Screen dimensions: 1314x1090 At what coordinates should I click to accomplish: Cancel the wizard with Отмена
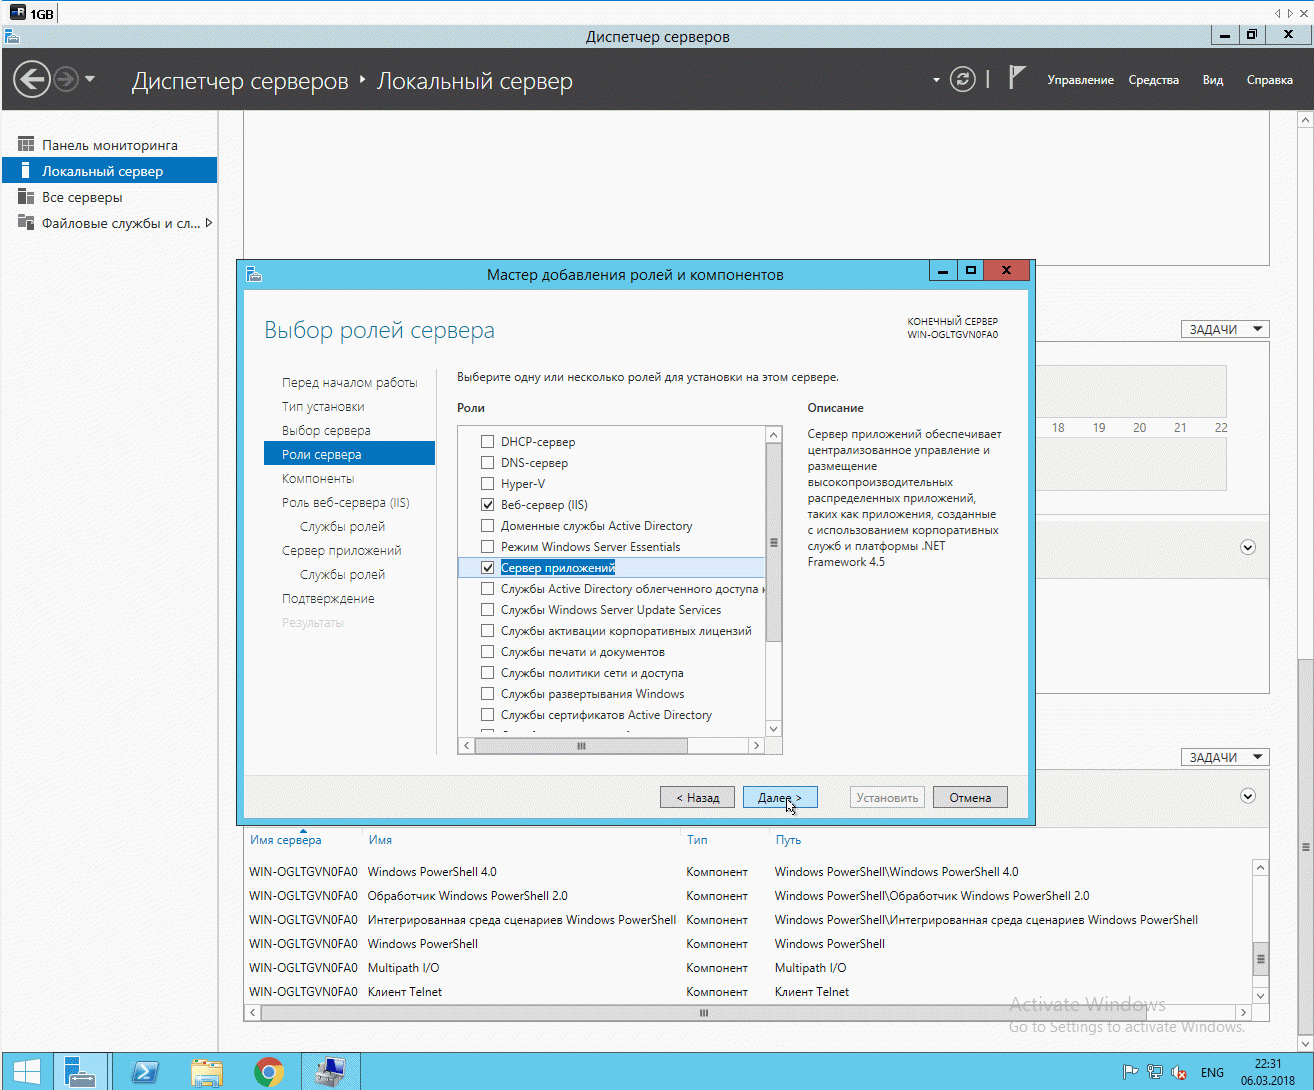point(970,797)
